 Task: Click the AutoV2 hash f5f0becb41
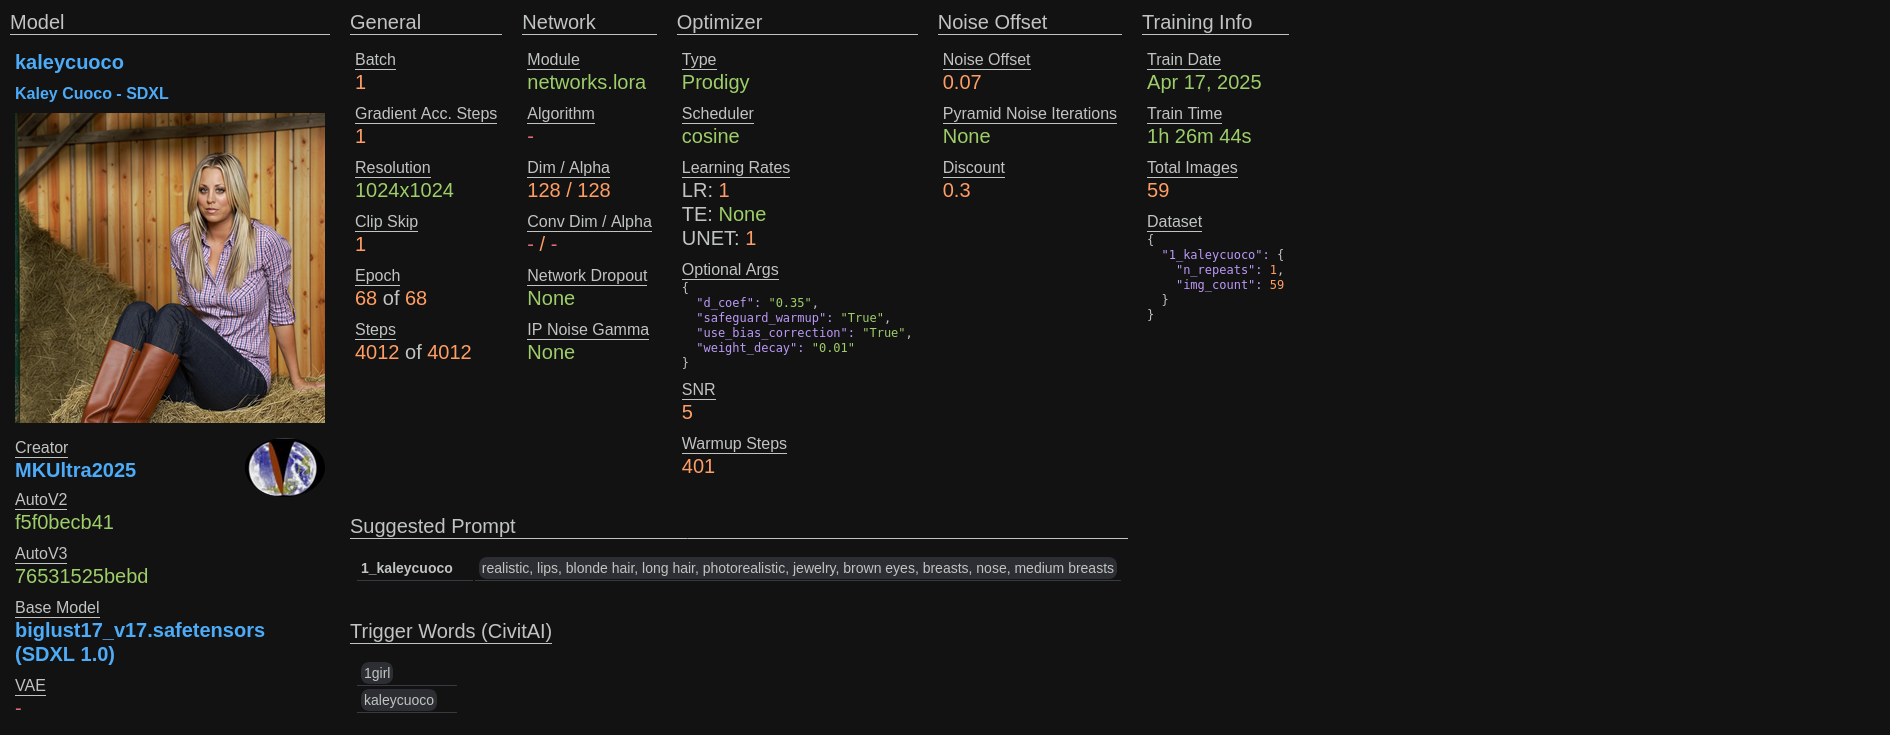click(64, 522)
